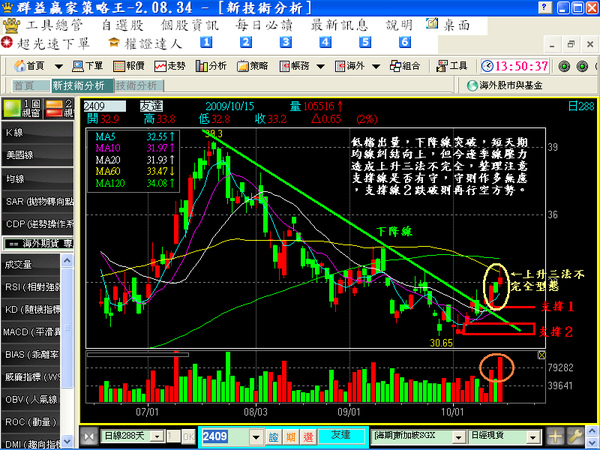Select the two window layout icon
The height and width of the screenshot is (450, 600).
[x=59, y=109]
